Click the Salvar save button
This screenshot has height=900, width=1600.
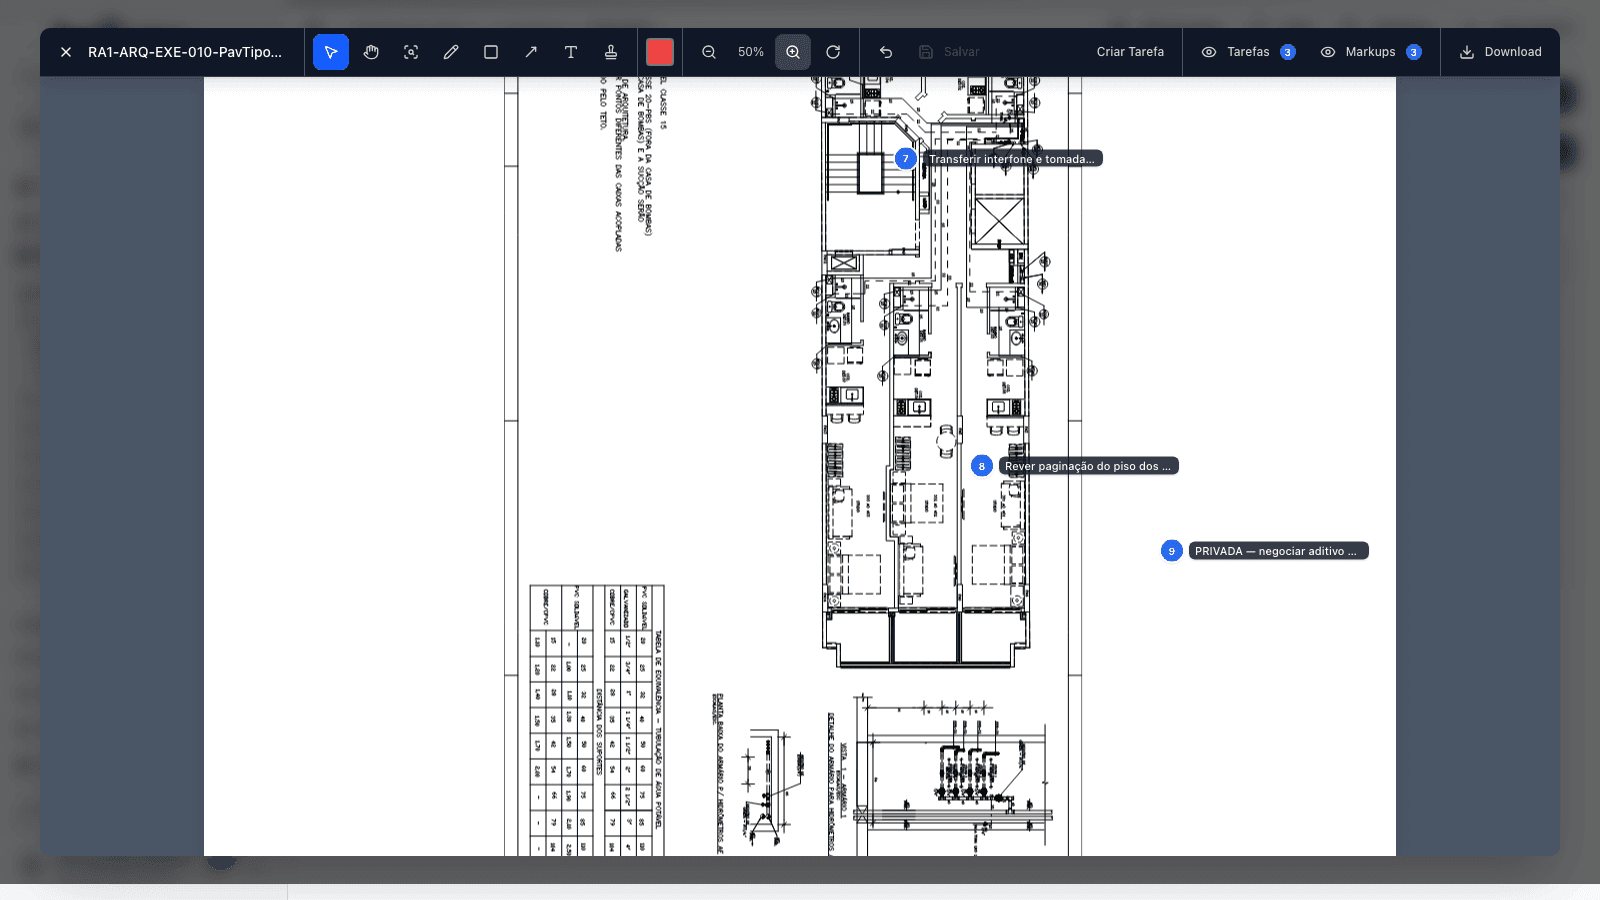949,52
